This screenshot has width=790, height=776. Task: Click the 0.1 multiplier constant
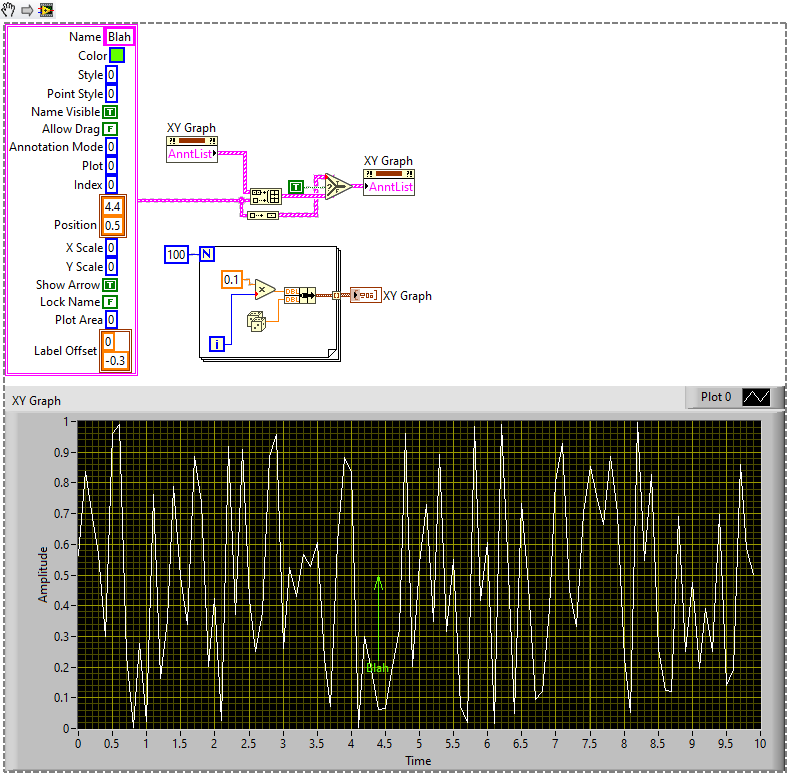tap(232, 280)
